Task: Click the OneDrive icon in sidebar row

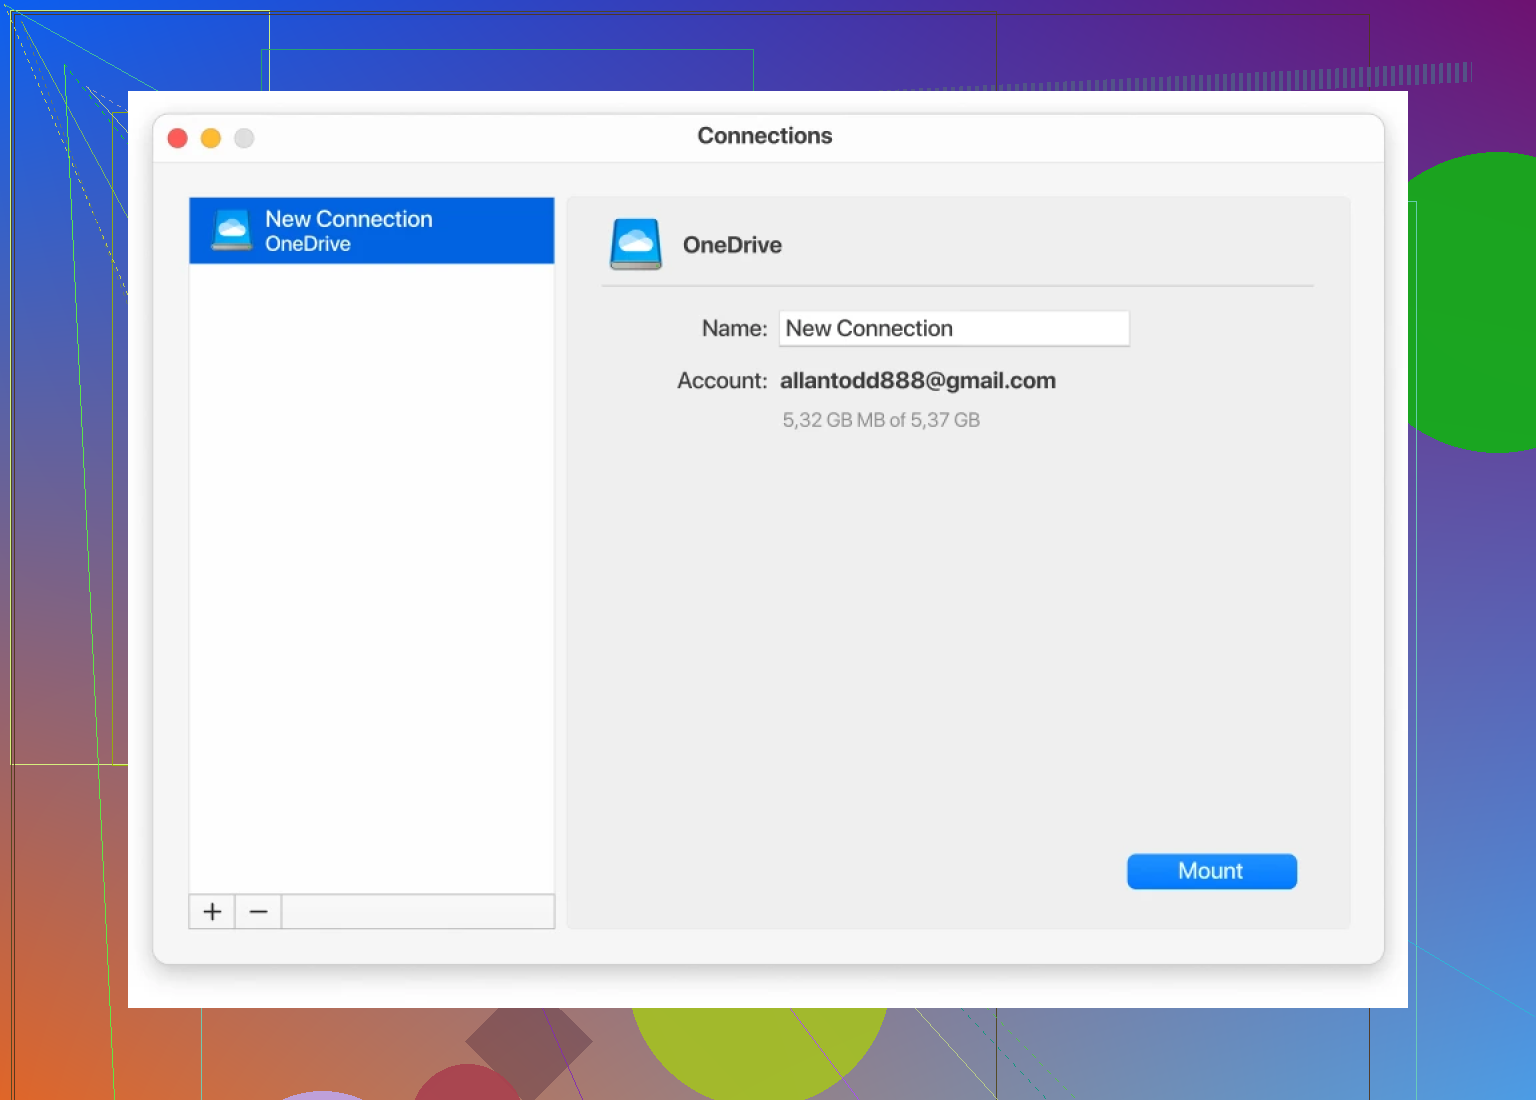Action: pyautogui.click(x=232, y=230)
